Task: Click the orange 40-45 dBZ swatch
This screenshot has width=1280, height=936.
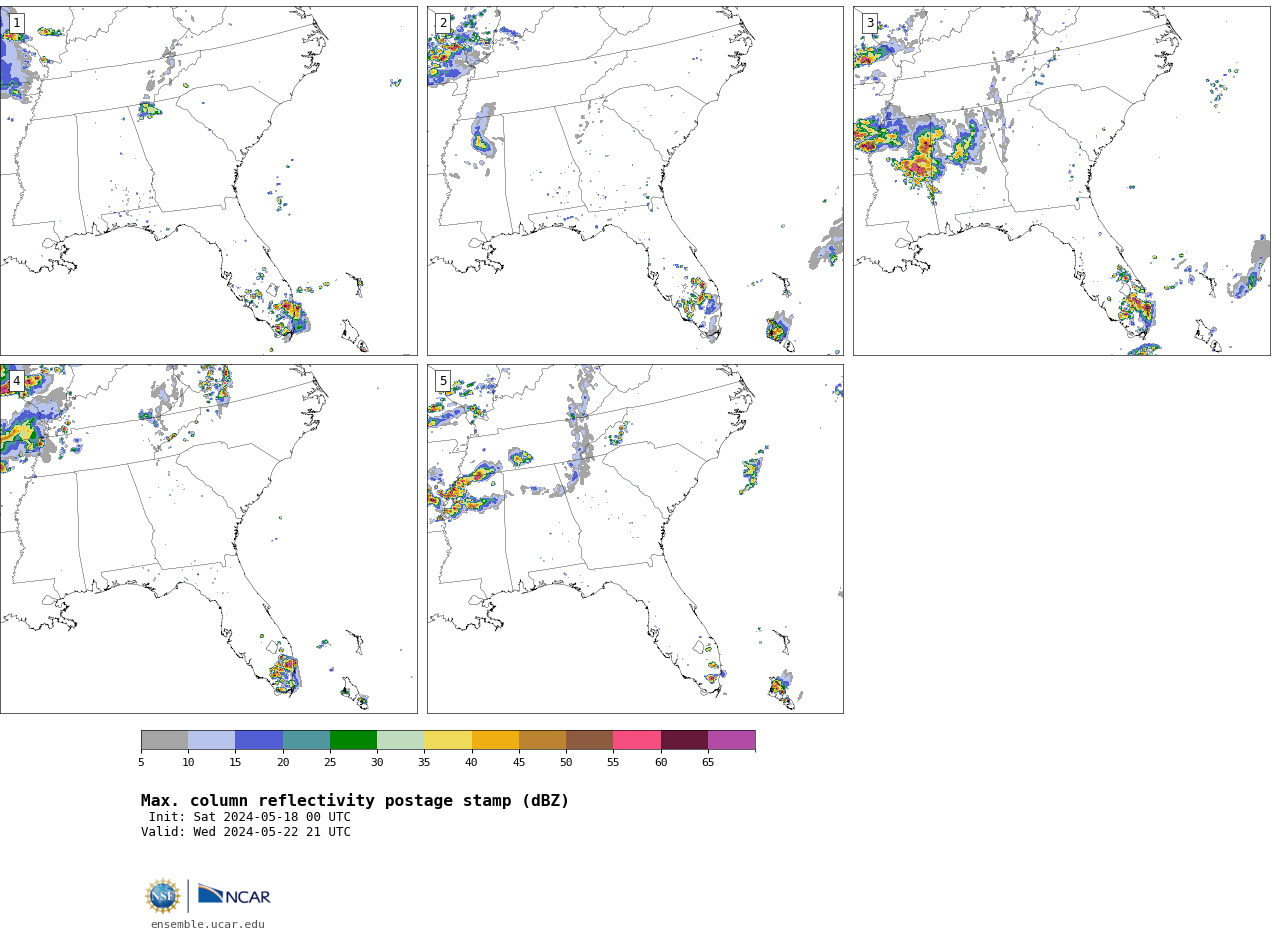Action: pos(495,740)
